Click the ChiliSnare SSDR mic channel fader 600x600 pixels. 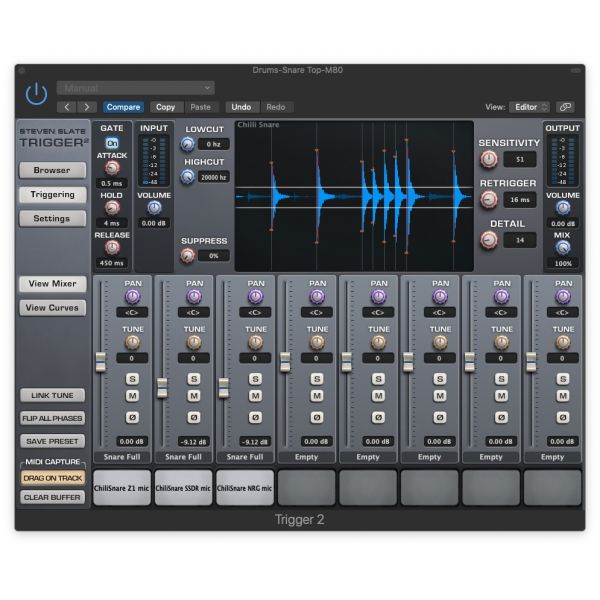(162, 387)
